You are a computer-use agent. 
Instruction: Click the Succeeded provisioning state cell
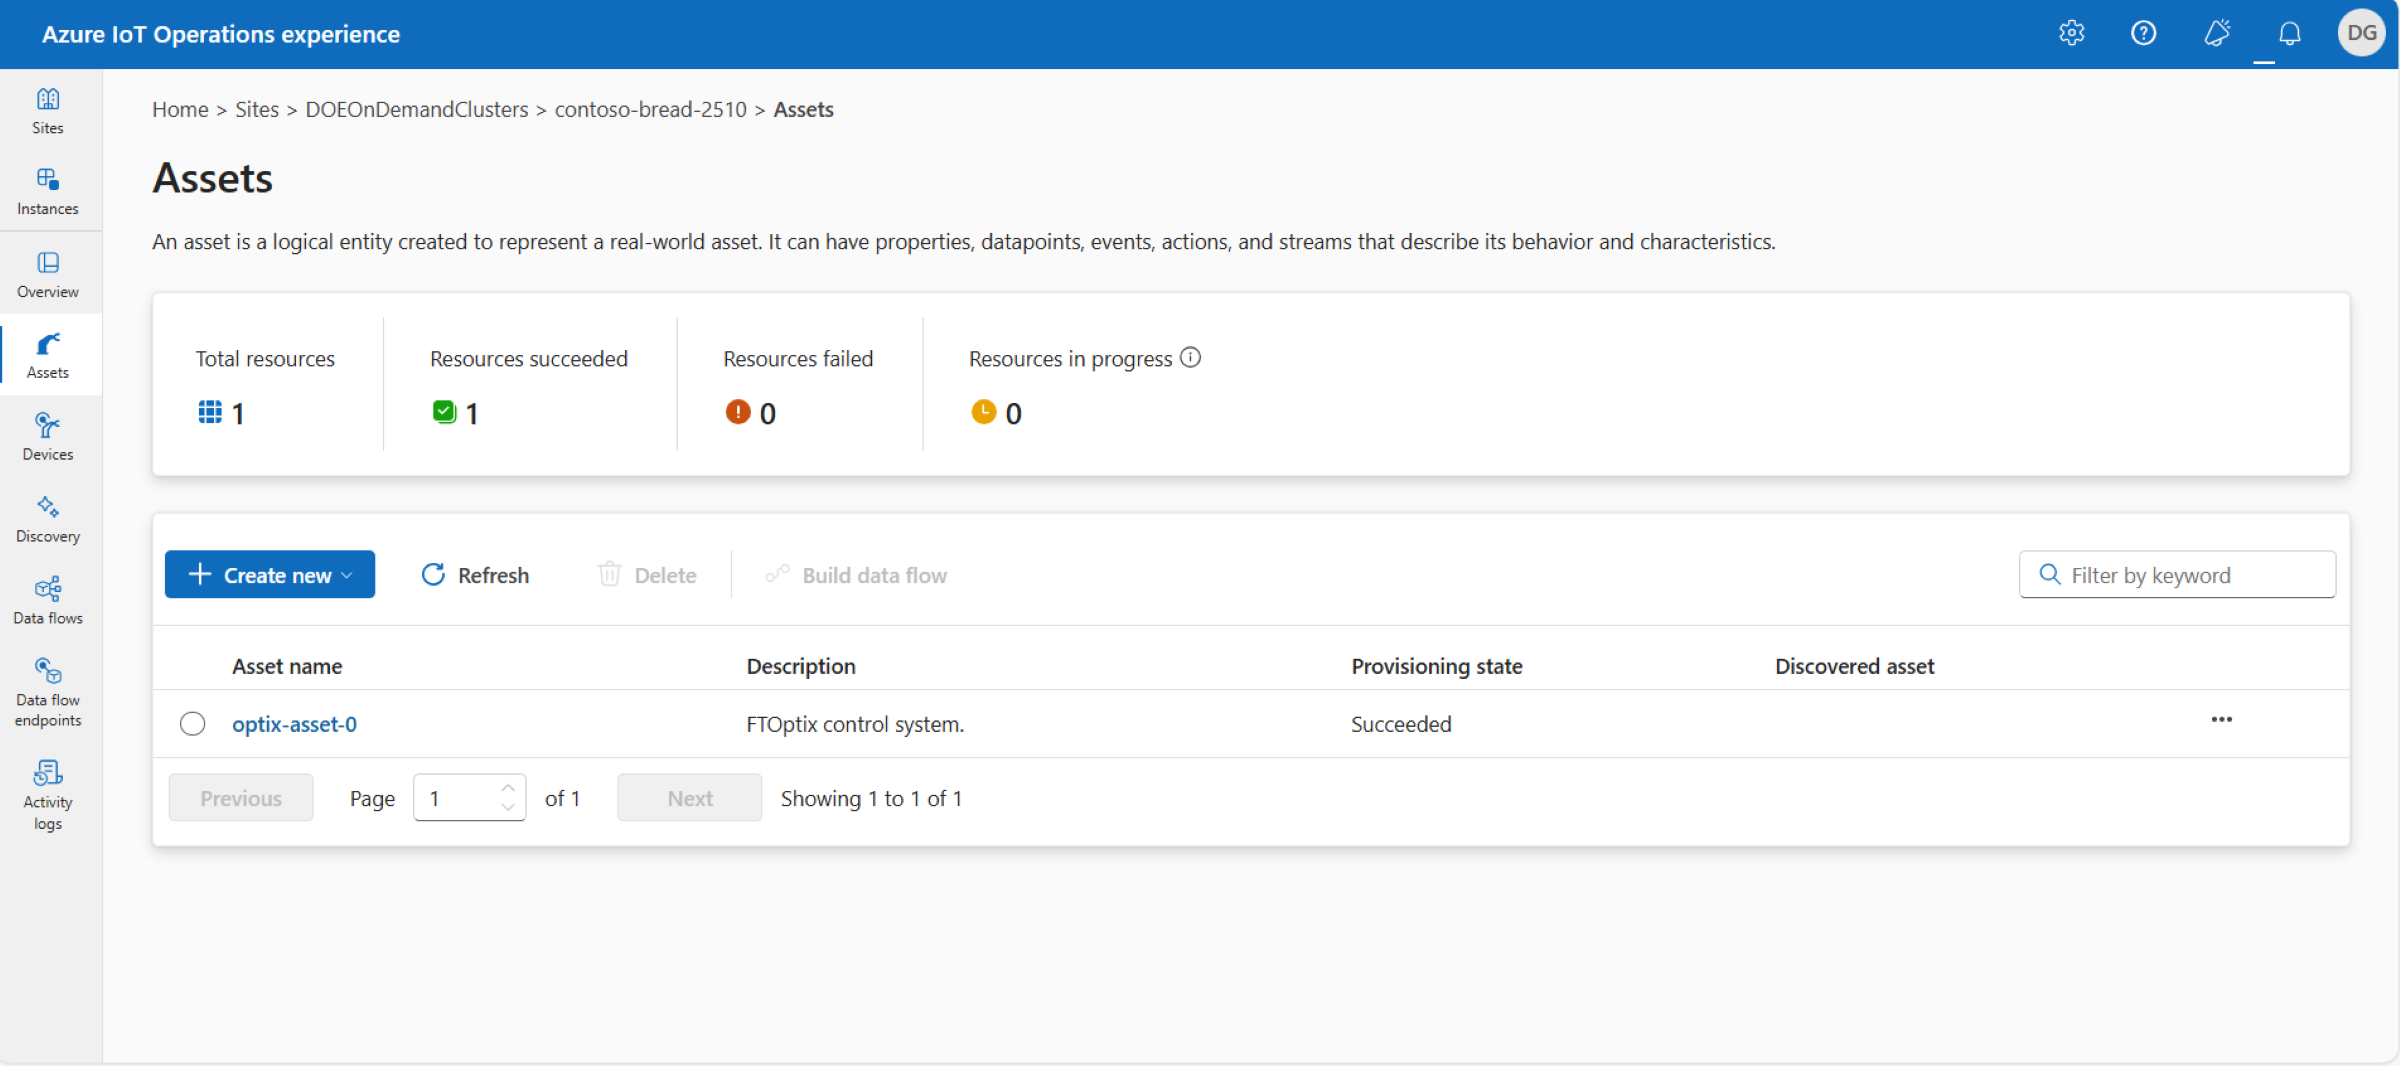[1401, 724]
